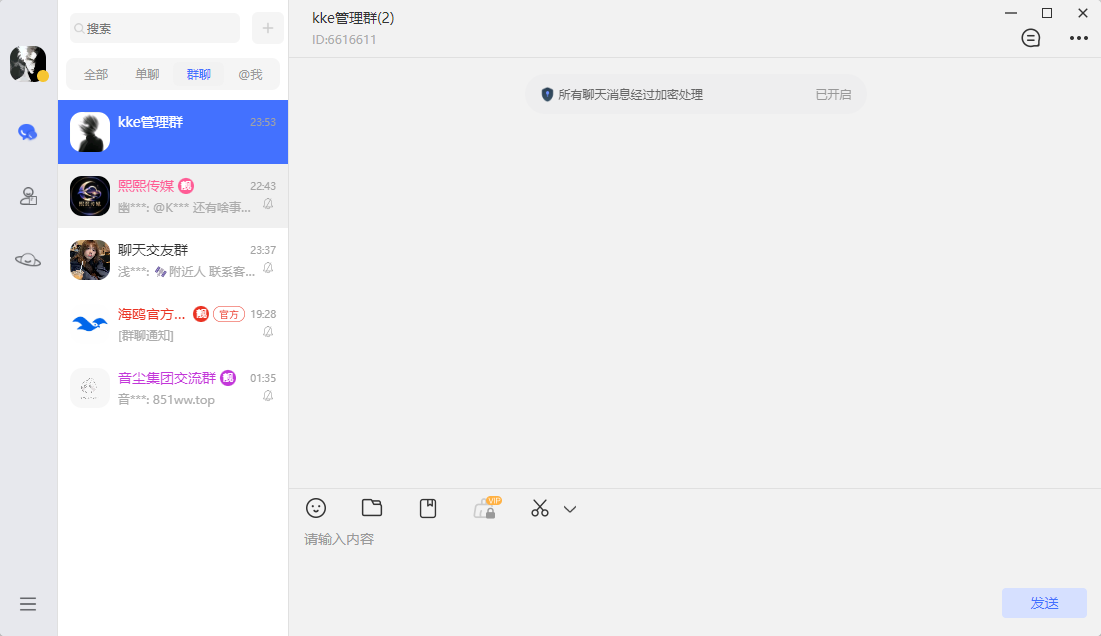This screenshot has width=1101, height=636.
Task: Click the red badge next to 海鸥官方
Action: [x=201, y=314]
